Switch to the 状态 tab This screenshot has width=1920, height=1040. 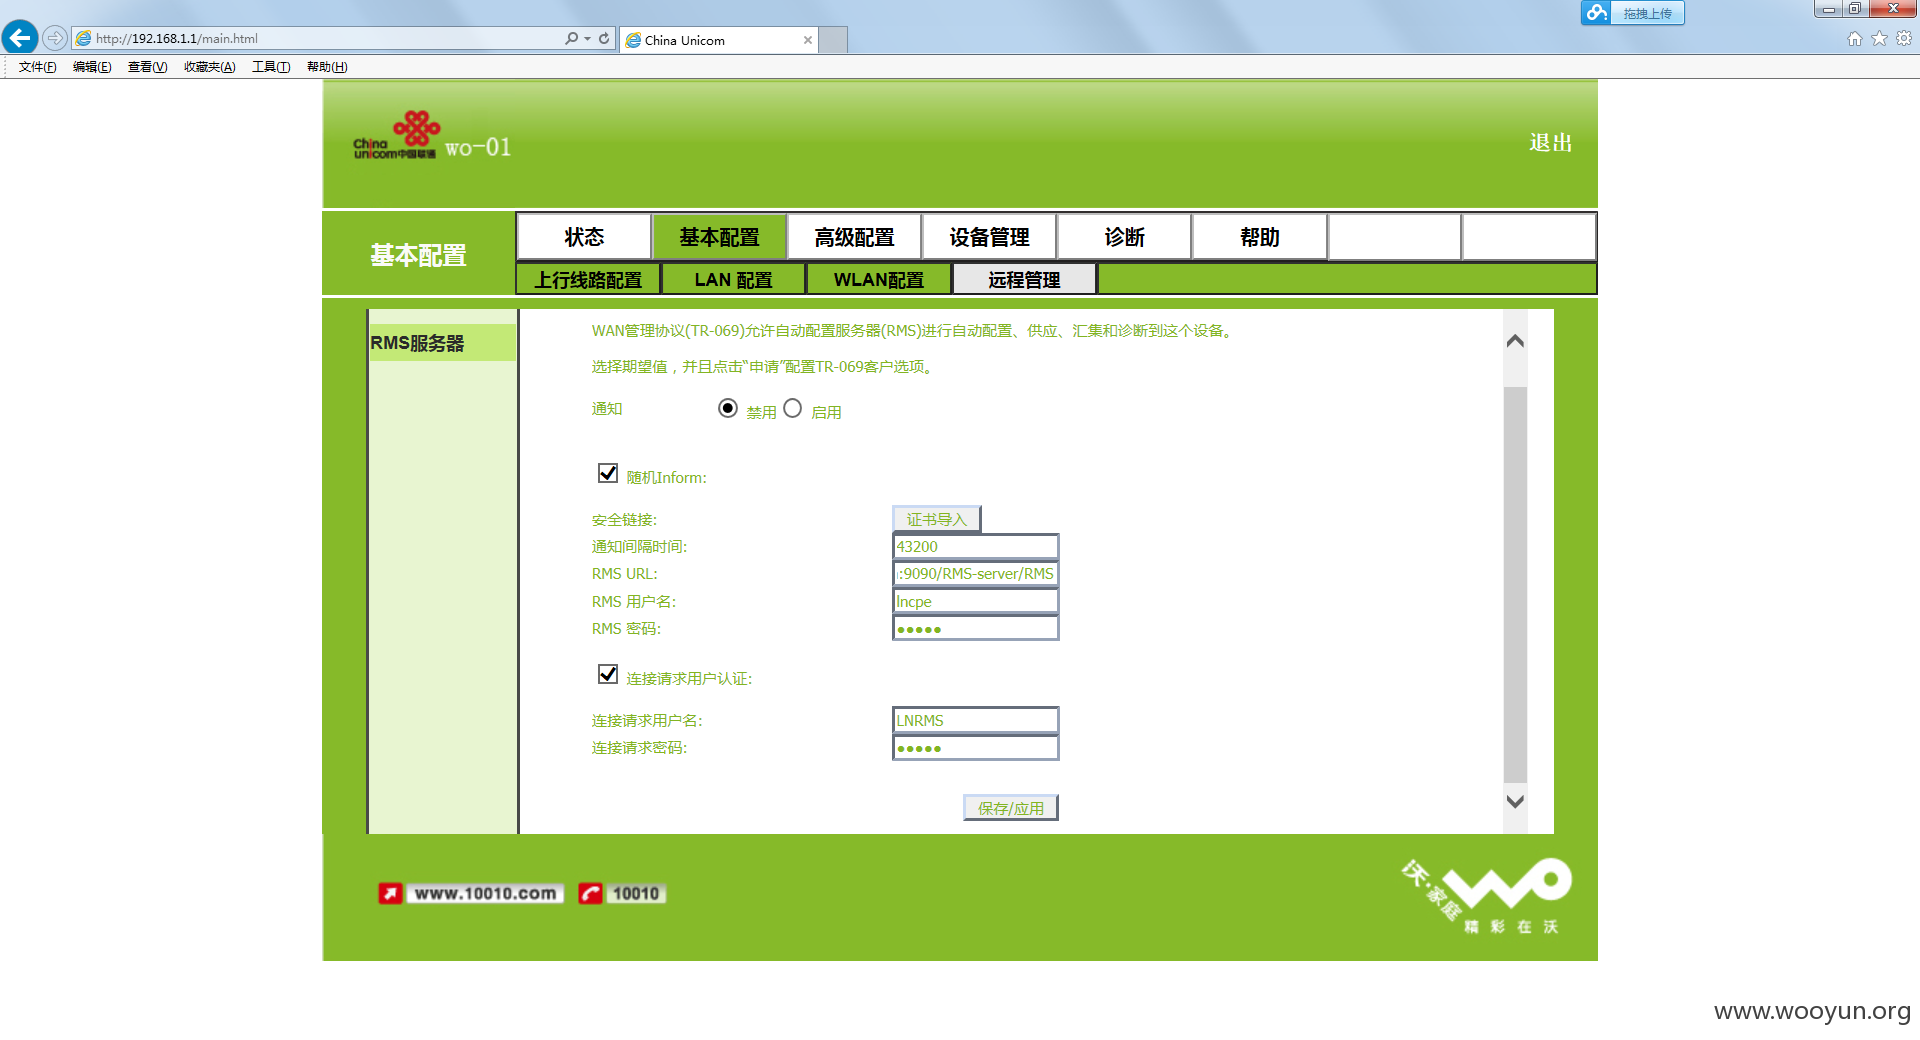[x=584, y=237]
